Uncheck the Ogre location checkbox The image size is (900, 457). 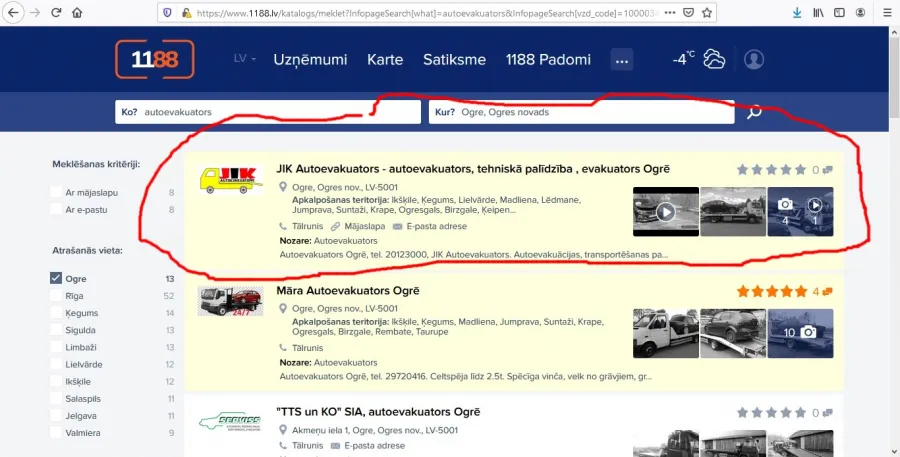point(56,278)
